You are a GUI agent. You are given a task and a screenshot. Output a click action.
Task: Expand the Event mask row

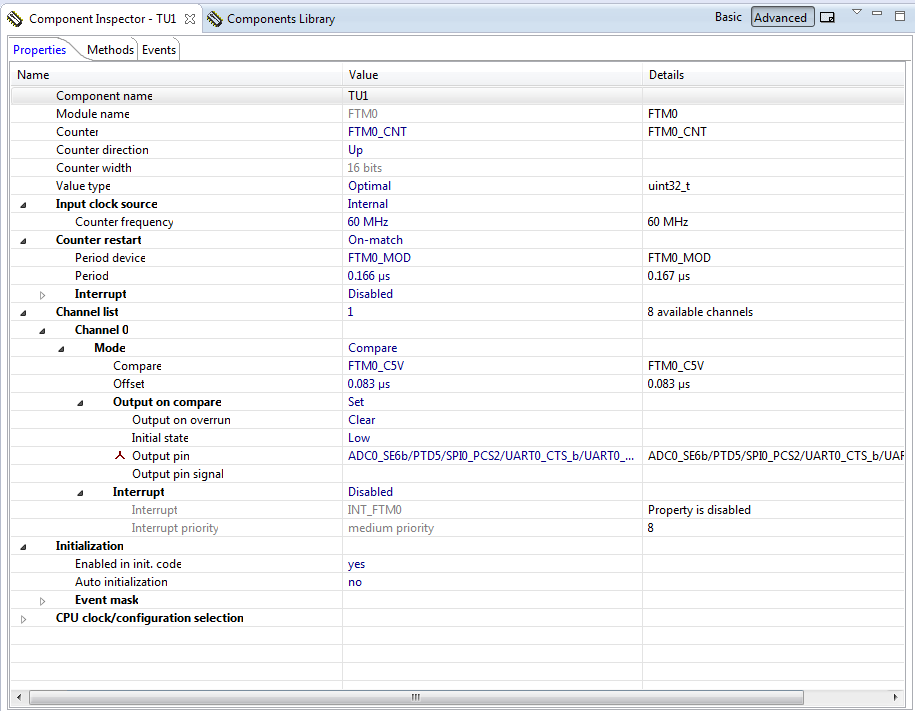pyautogui.click(x=42, y=601)
